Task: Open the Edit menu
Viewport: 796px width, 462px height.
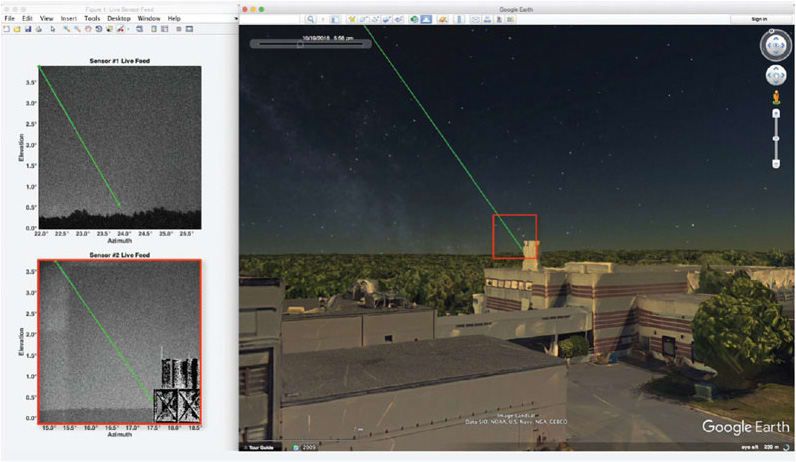Action: 27,18
